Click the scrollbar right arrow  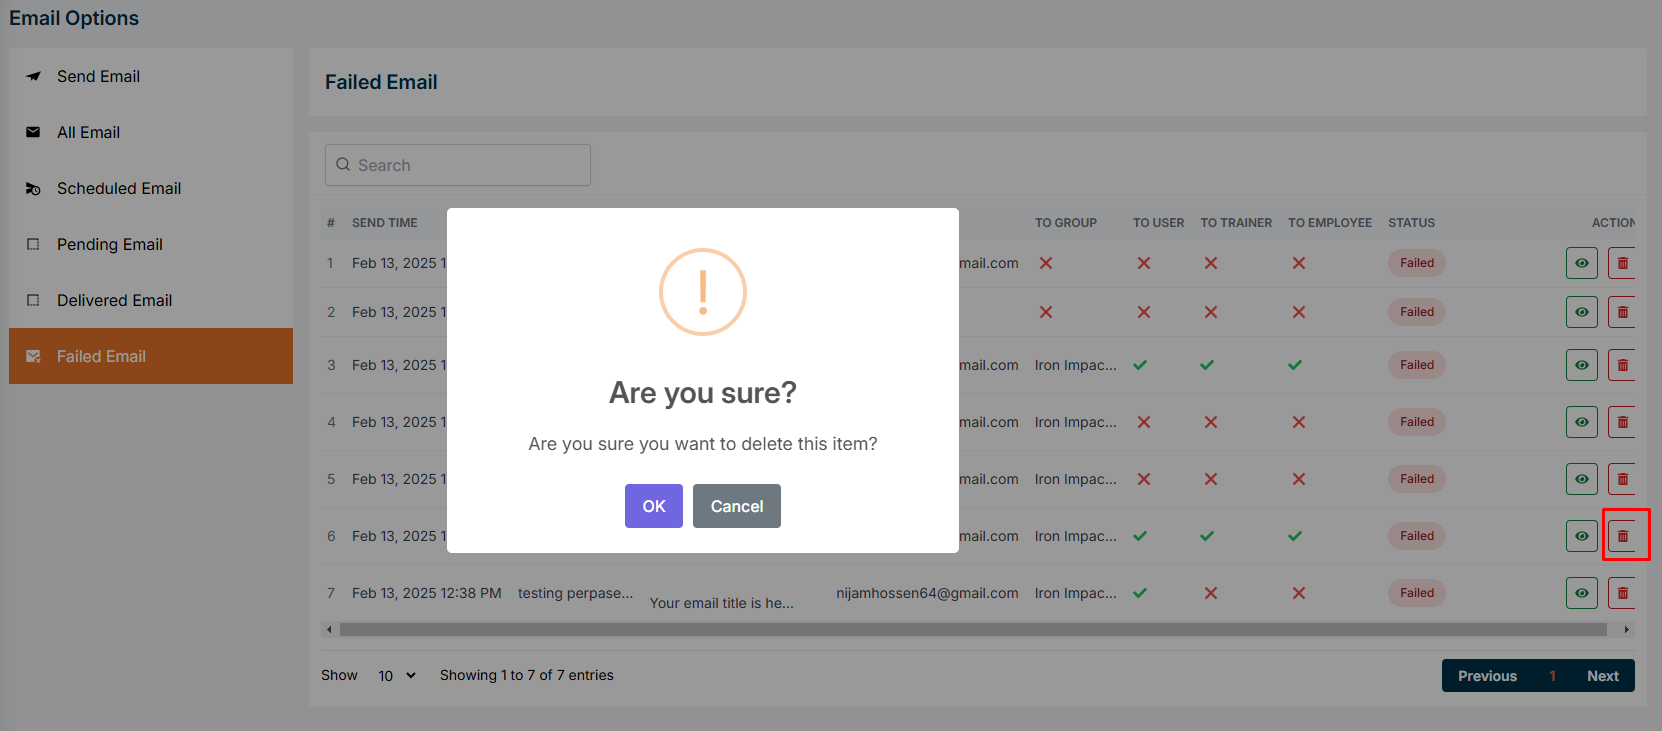(x=1627, y=630)
